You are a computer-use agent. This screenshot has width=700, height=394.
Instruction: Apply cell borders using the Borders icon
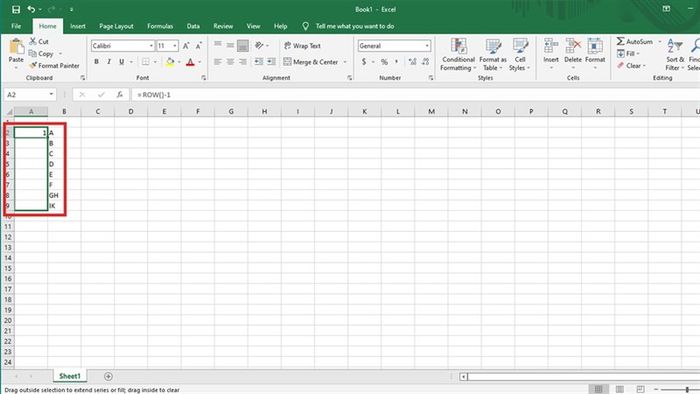point(146,62)
